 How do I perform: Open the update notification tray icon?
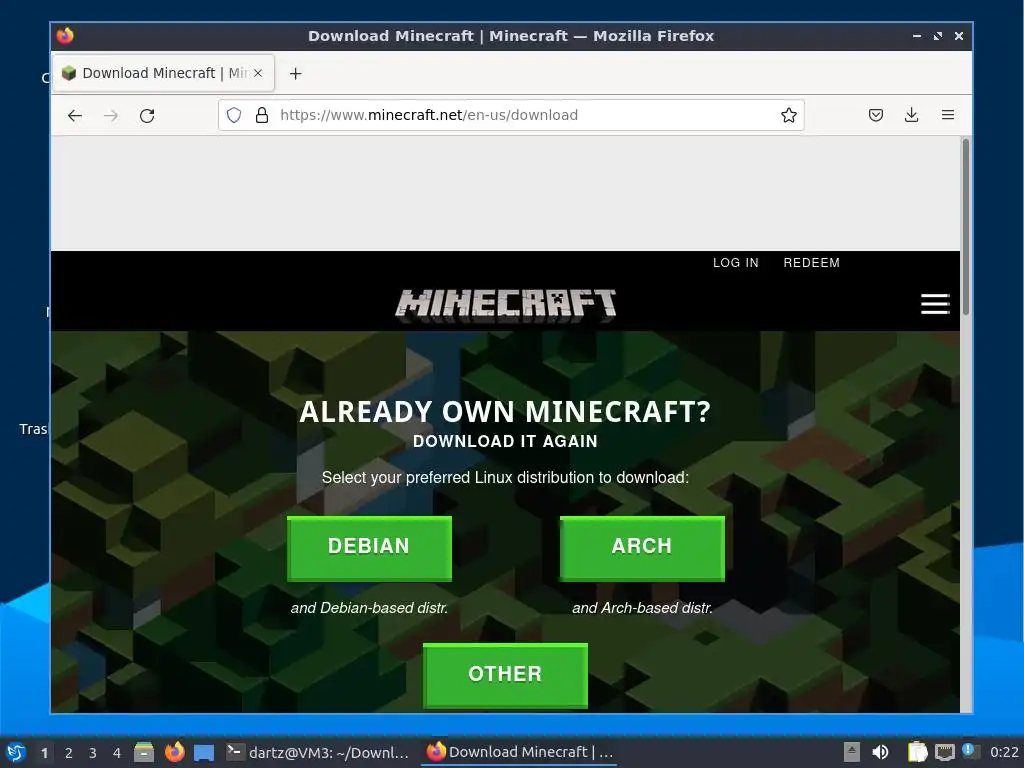point(969,751)
